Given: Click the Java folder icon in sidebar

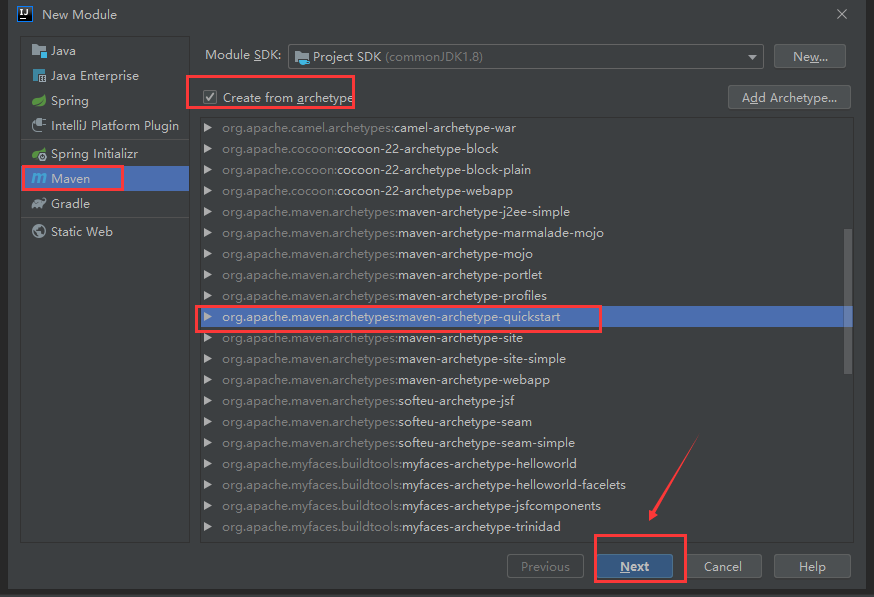Looking at the screenshot, I should pyautogui.click(x=39, y=51).
